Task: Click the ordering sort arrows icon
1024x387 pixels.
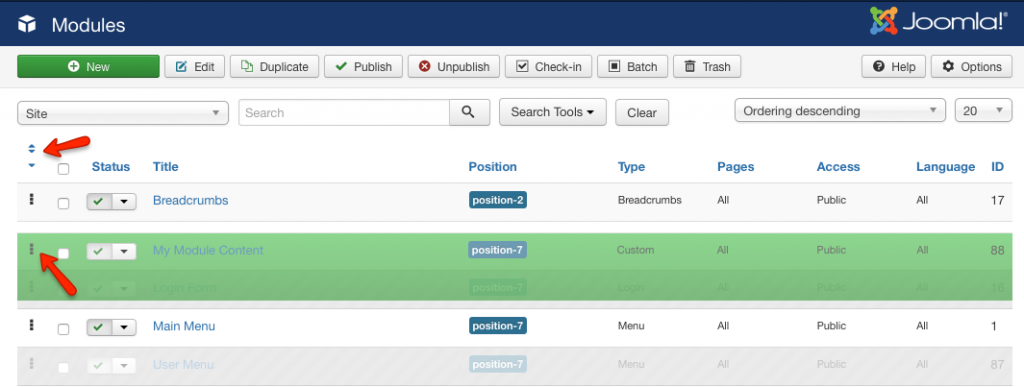Action: coord(31,149)
